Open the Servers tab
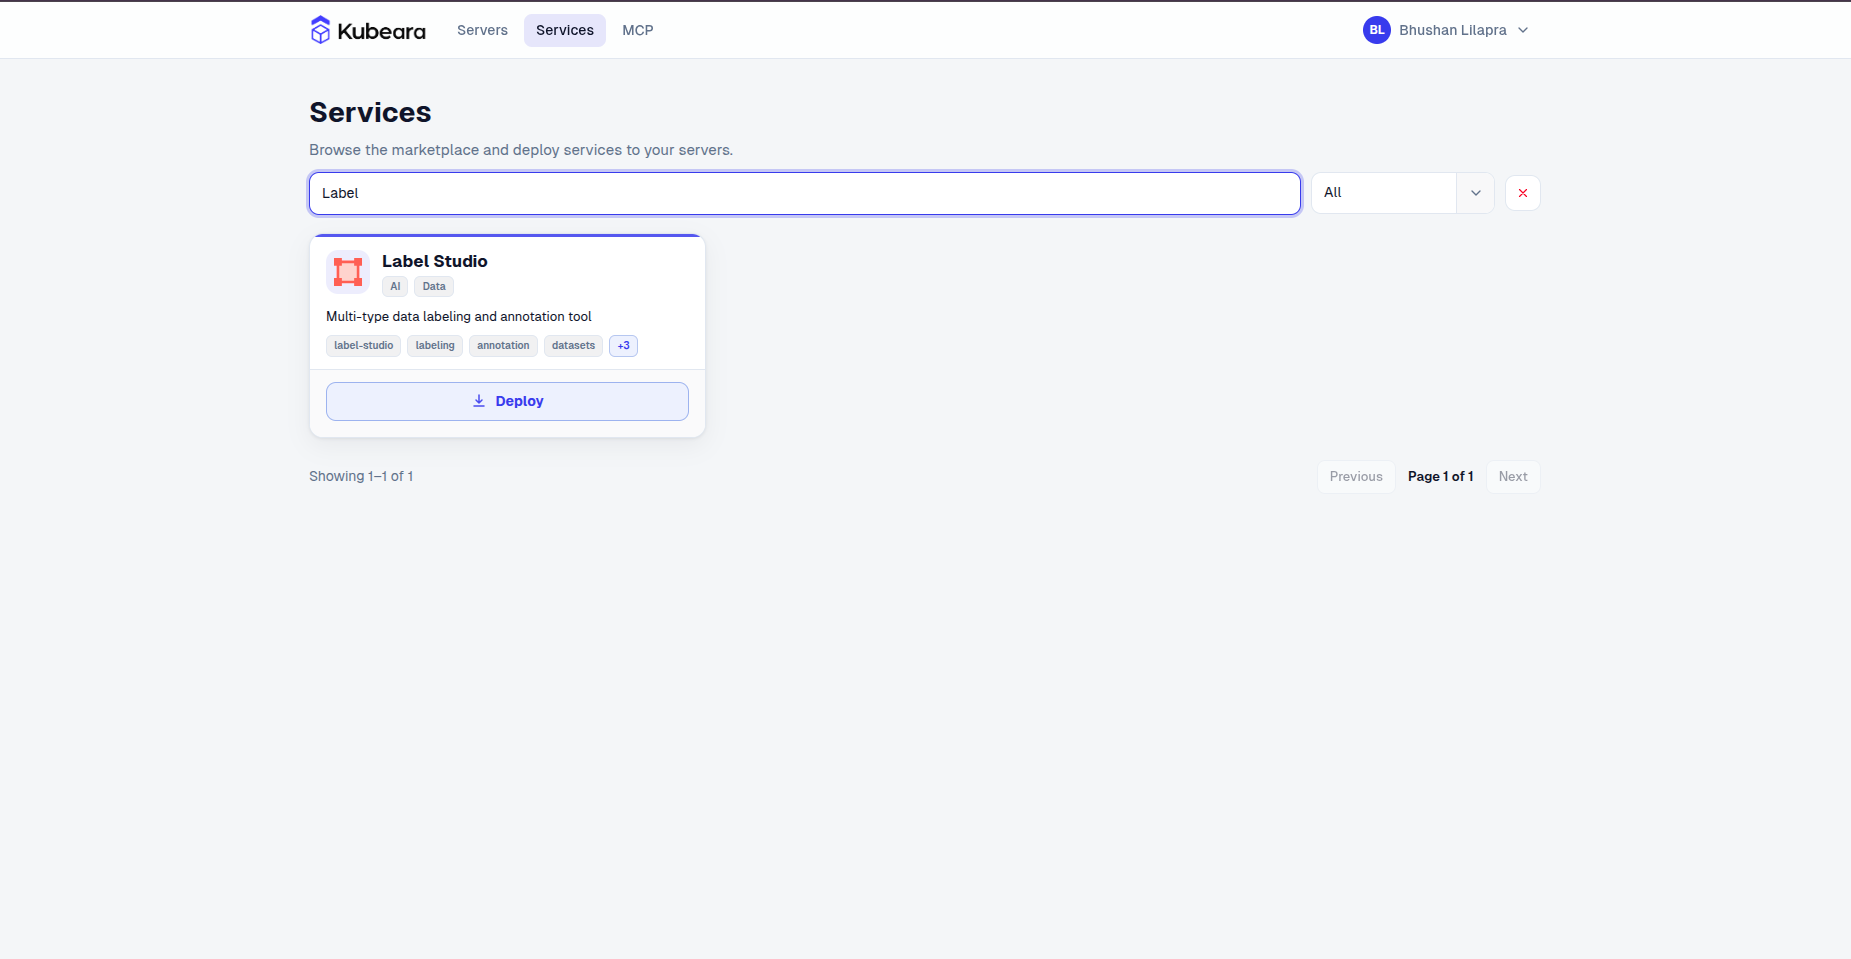Viewport: 1851px width, 959px height. coord(482,30)
